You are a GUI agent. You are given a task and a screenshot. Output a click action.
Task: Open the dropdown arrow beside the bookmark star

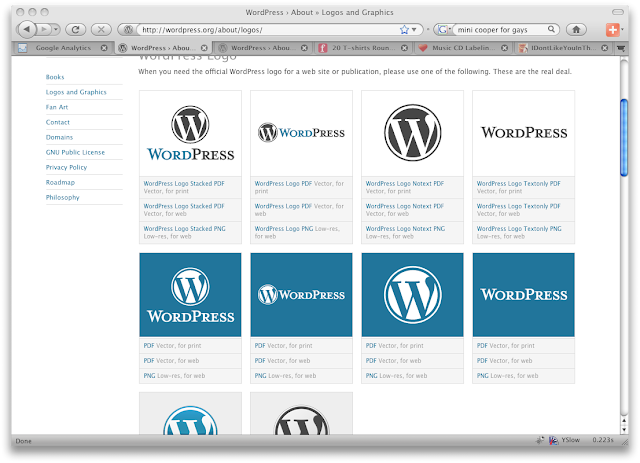414,29
